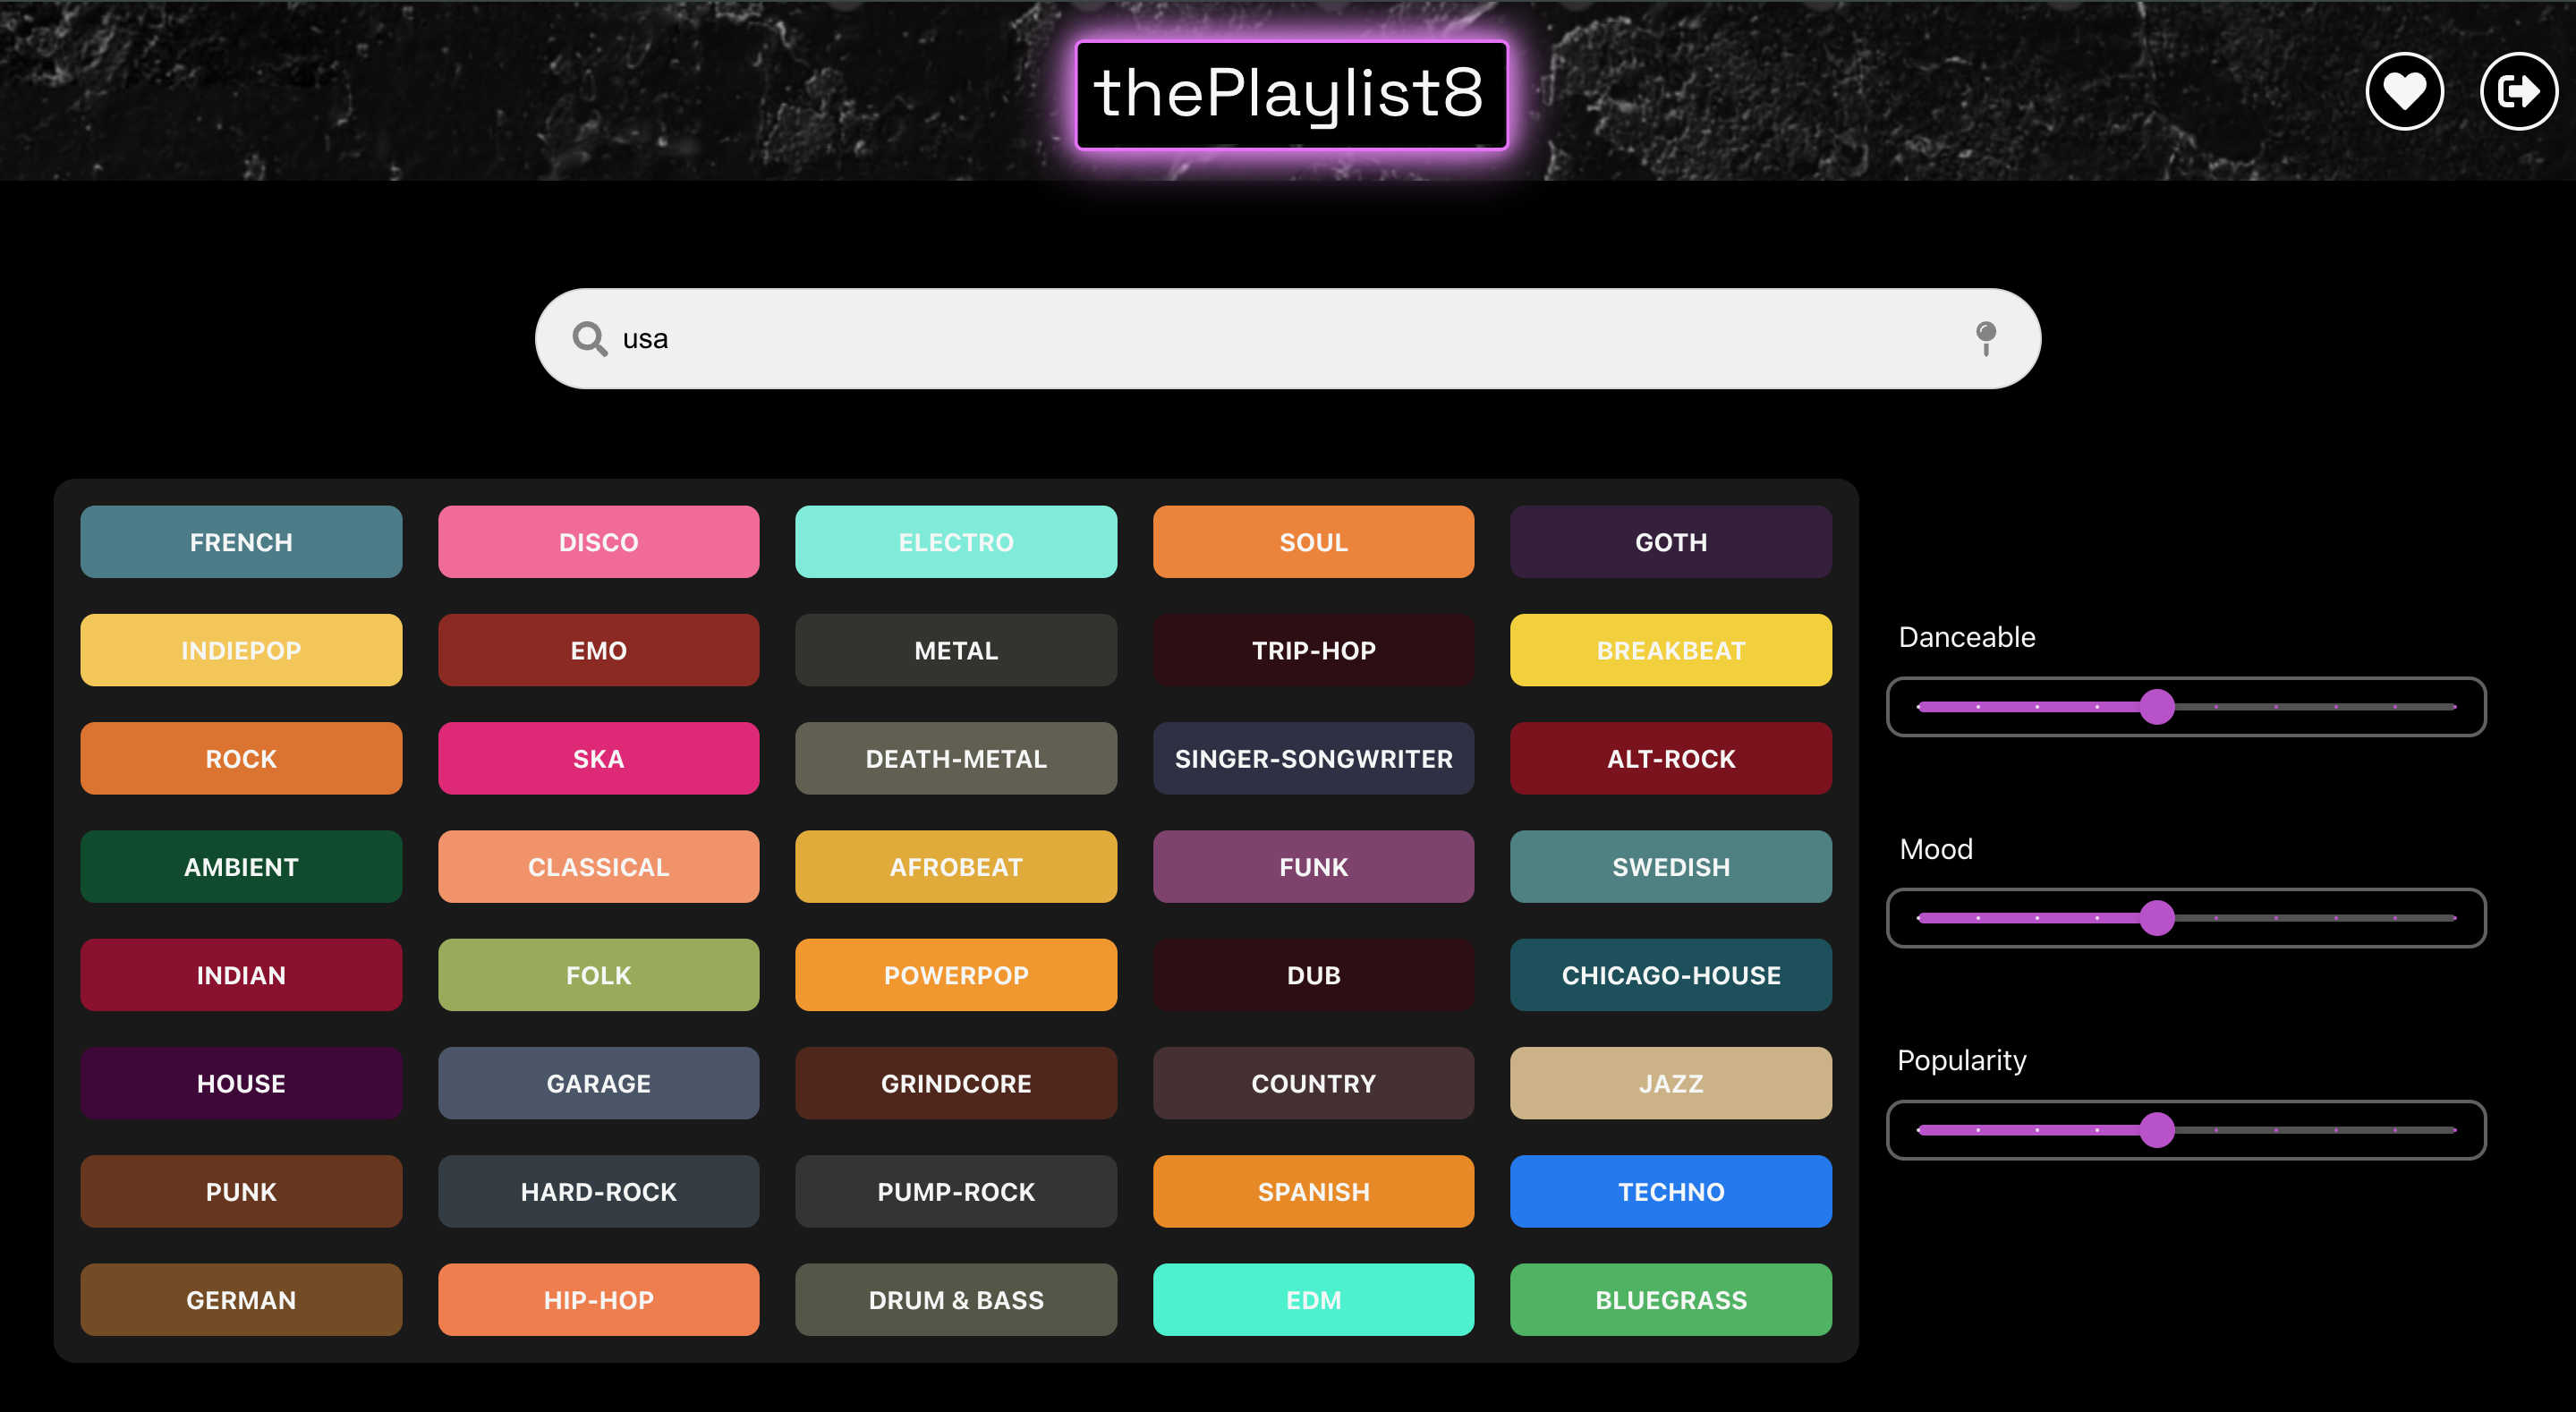Adjust the Danceable slider handle
This screenshot has height=1412, width=2576.
[2157, 707]
